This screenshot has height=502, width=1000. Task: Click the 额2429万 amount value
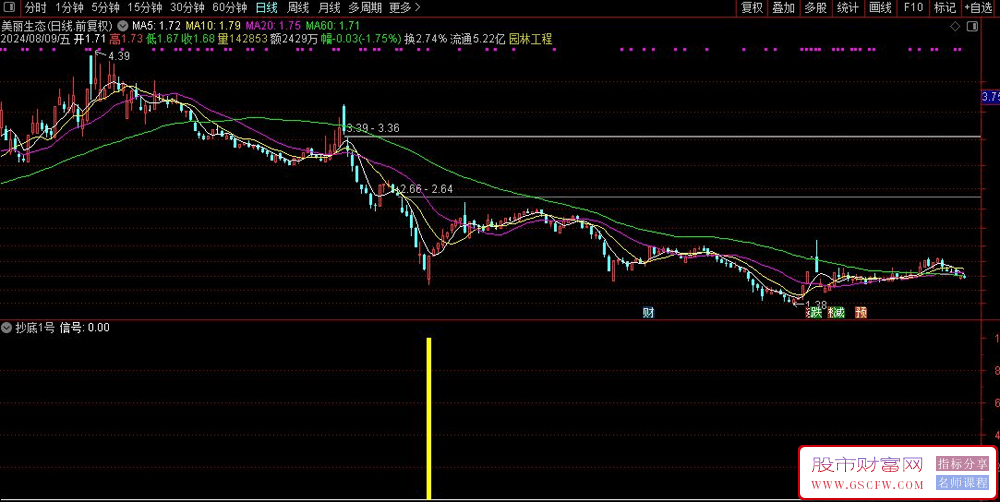[x=294, y=39]
